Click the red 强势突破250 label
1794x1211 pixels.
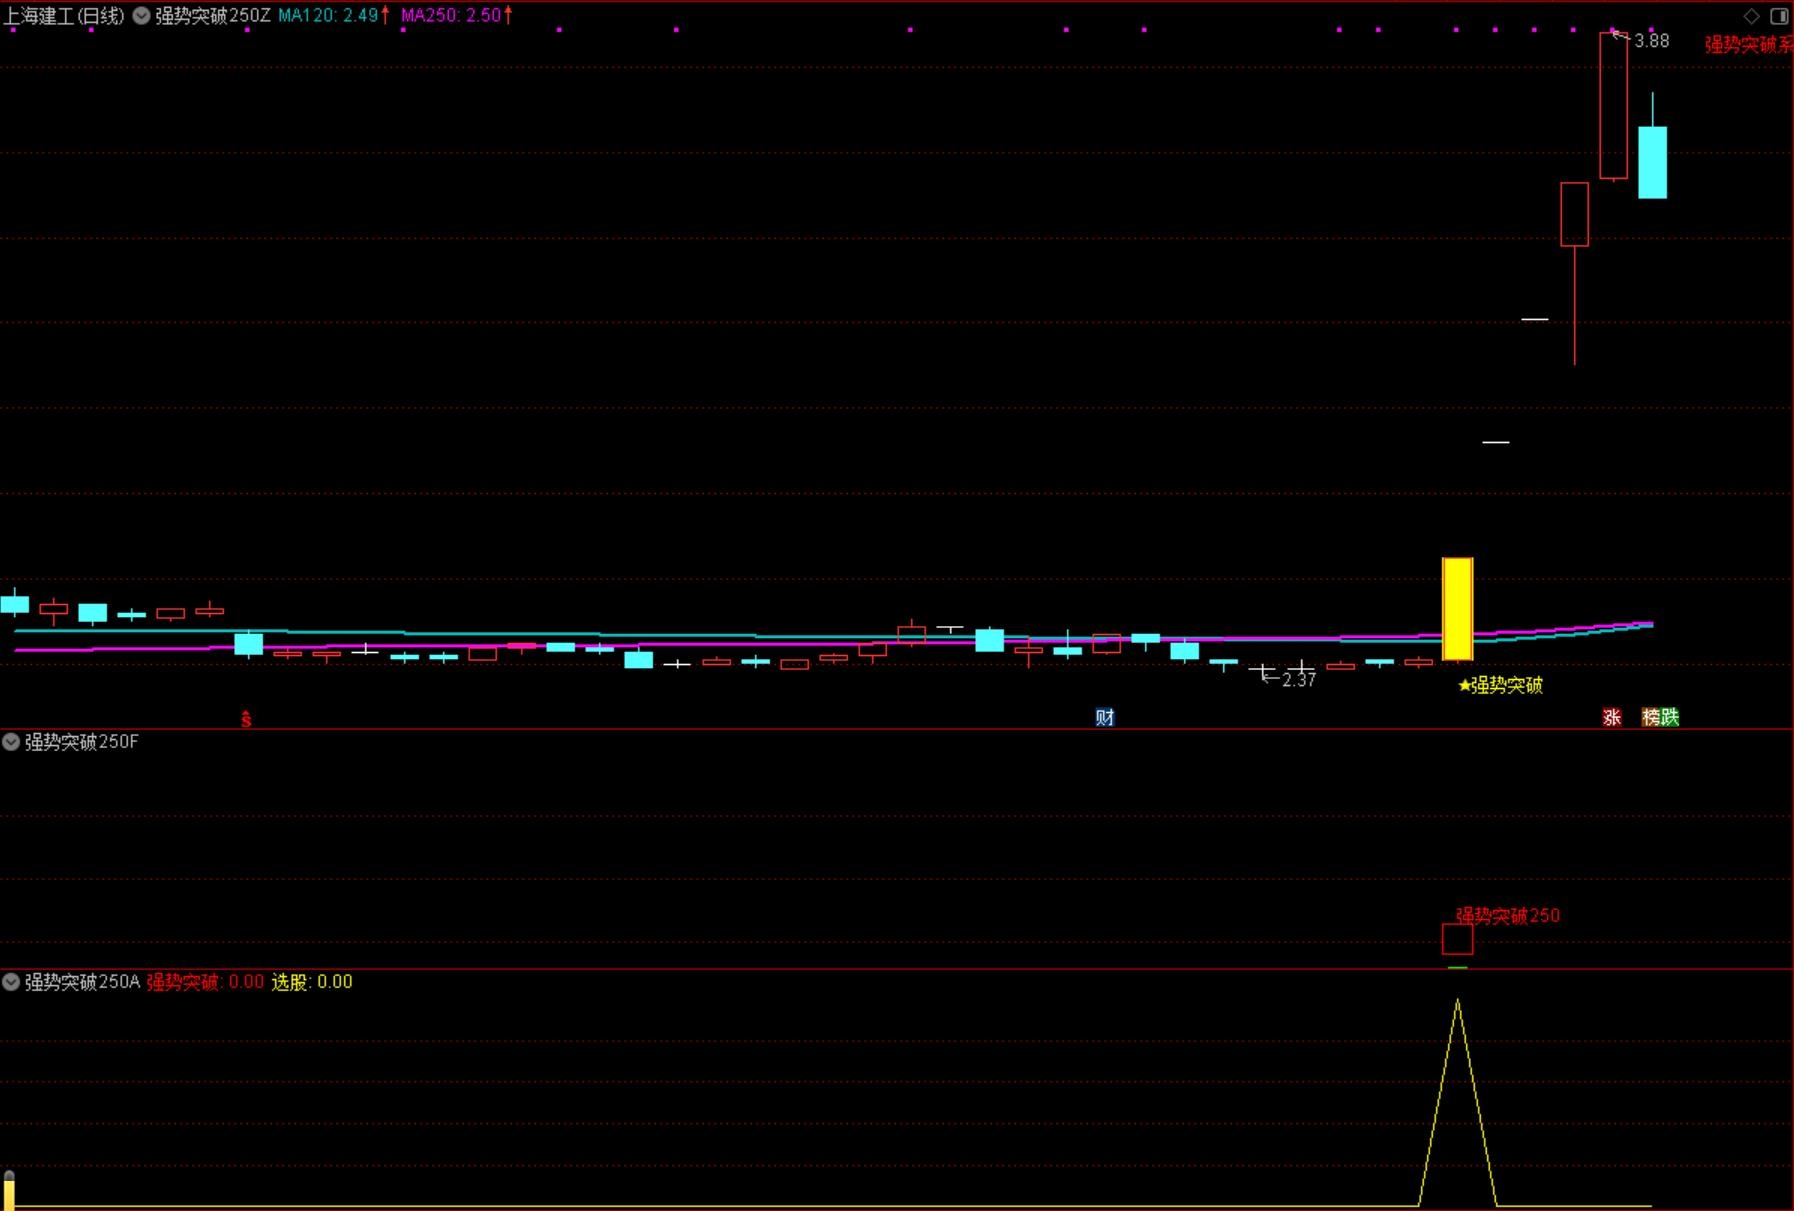click(x=1508, y=915)
